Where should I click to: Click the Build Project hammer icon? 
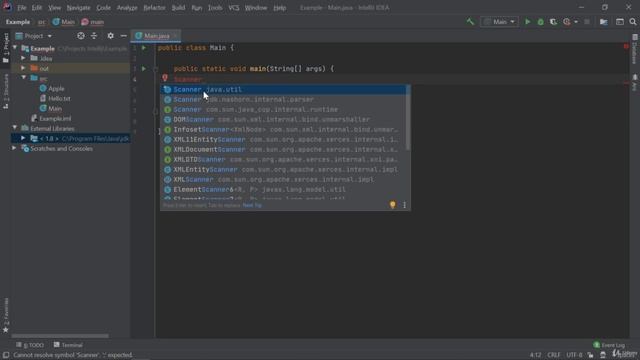[x=470, y=22]
